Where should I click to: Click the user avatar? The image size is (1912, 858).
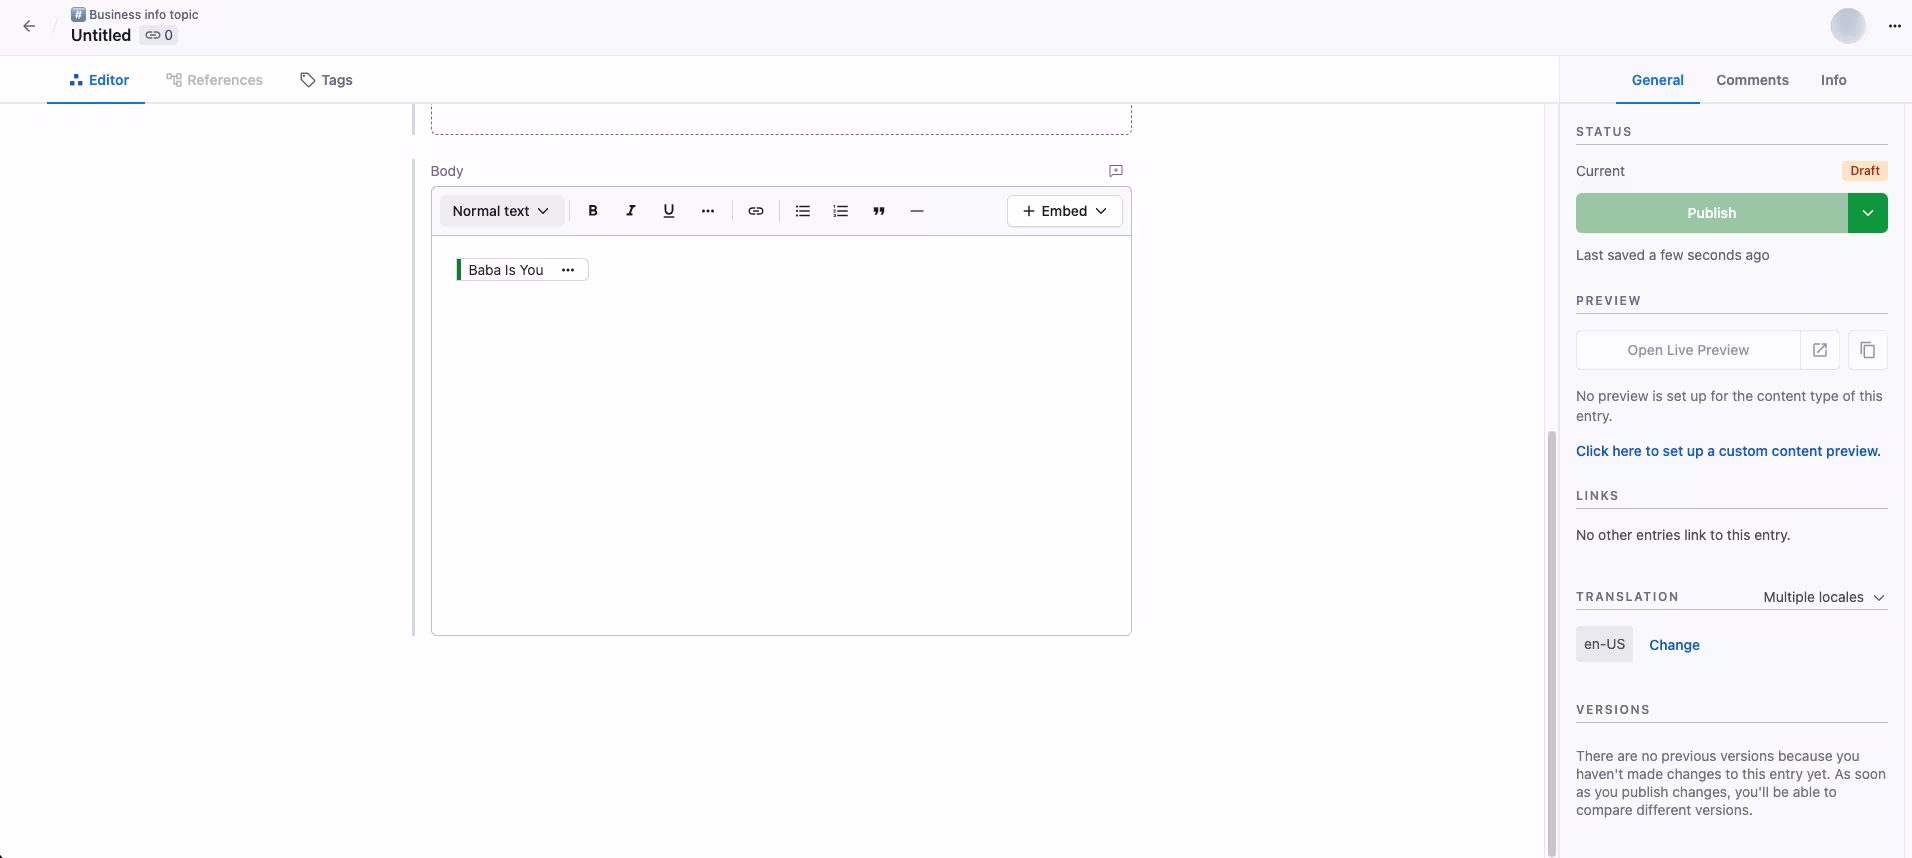(x=1848, y=27)
